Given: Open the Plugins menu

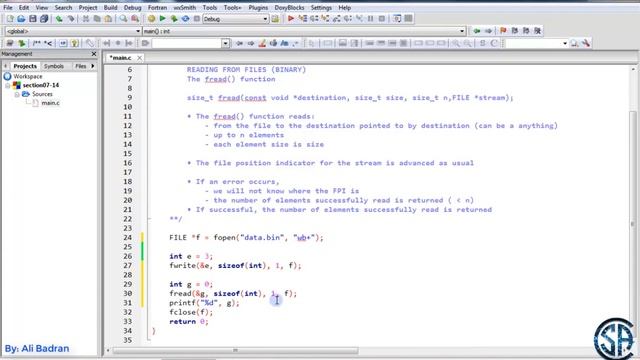Looking at the screenshot, I should tap(258, 7).
